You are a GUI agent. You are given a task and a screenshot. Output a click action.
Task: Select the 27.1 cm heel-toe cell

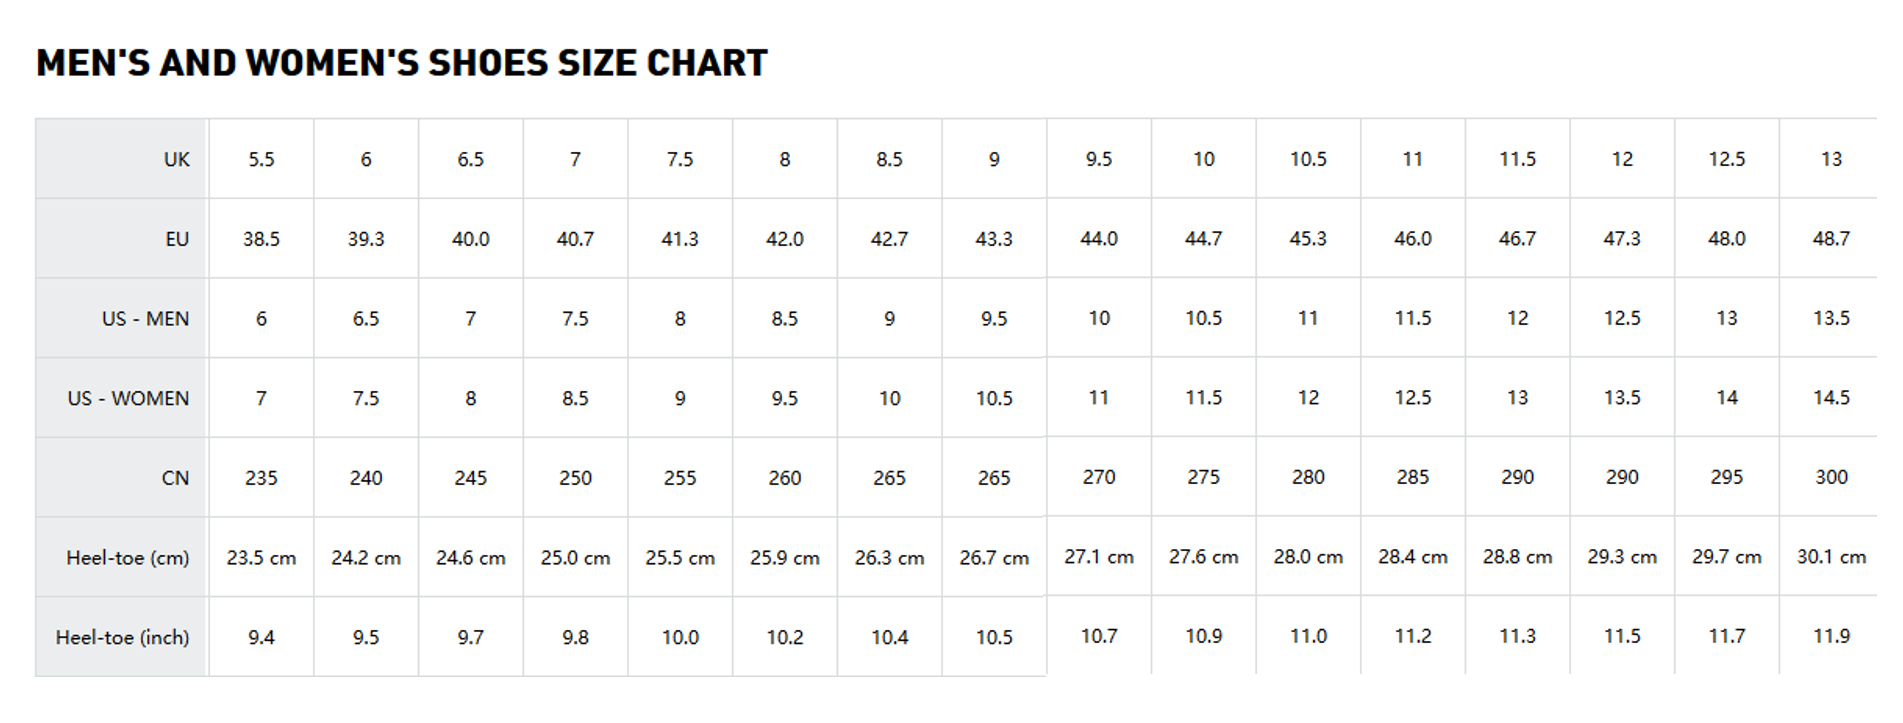click(1099, 557)
